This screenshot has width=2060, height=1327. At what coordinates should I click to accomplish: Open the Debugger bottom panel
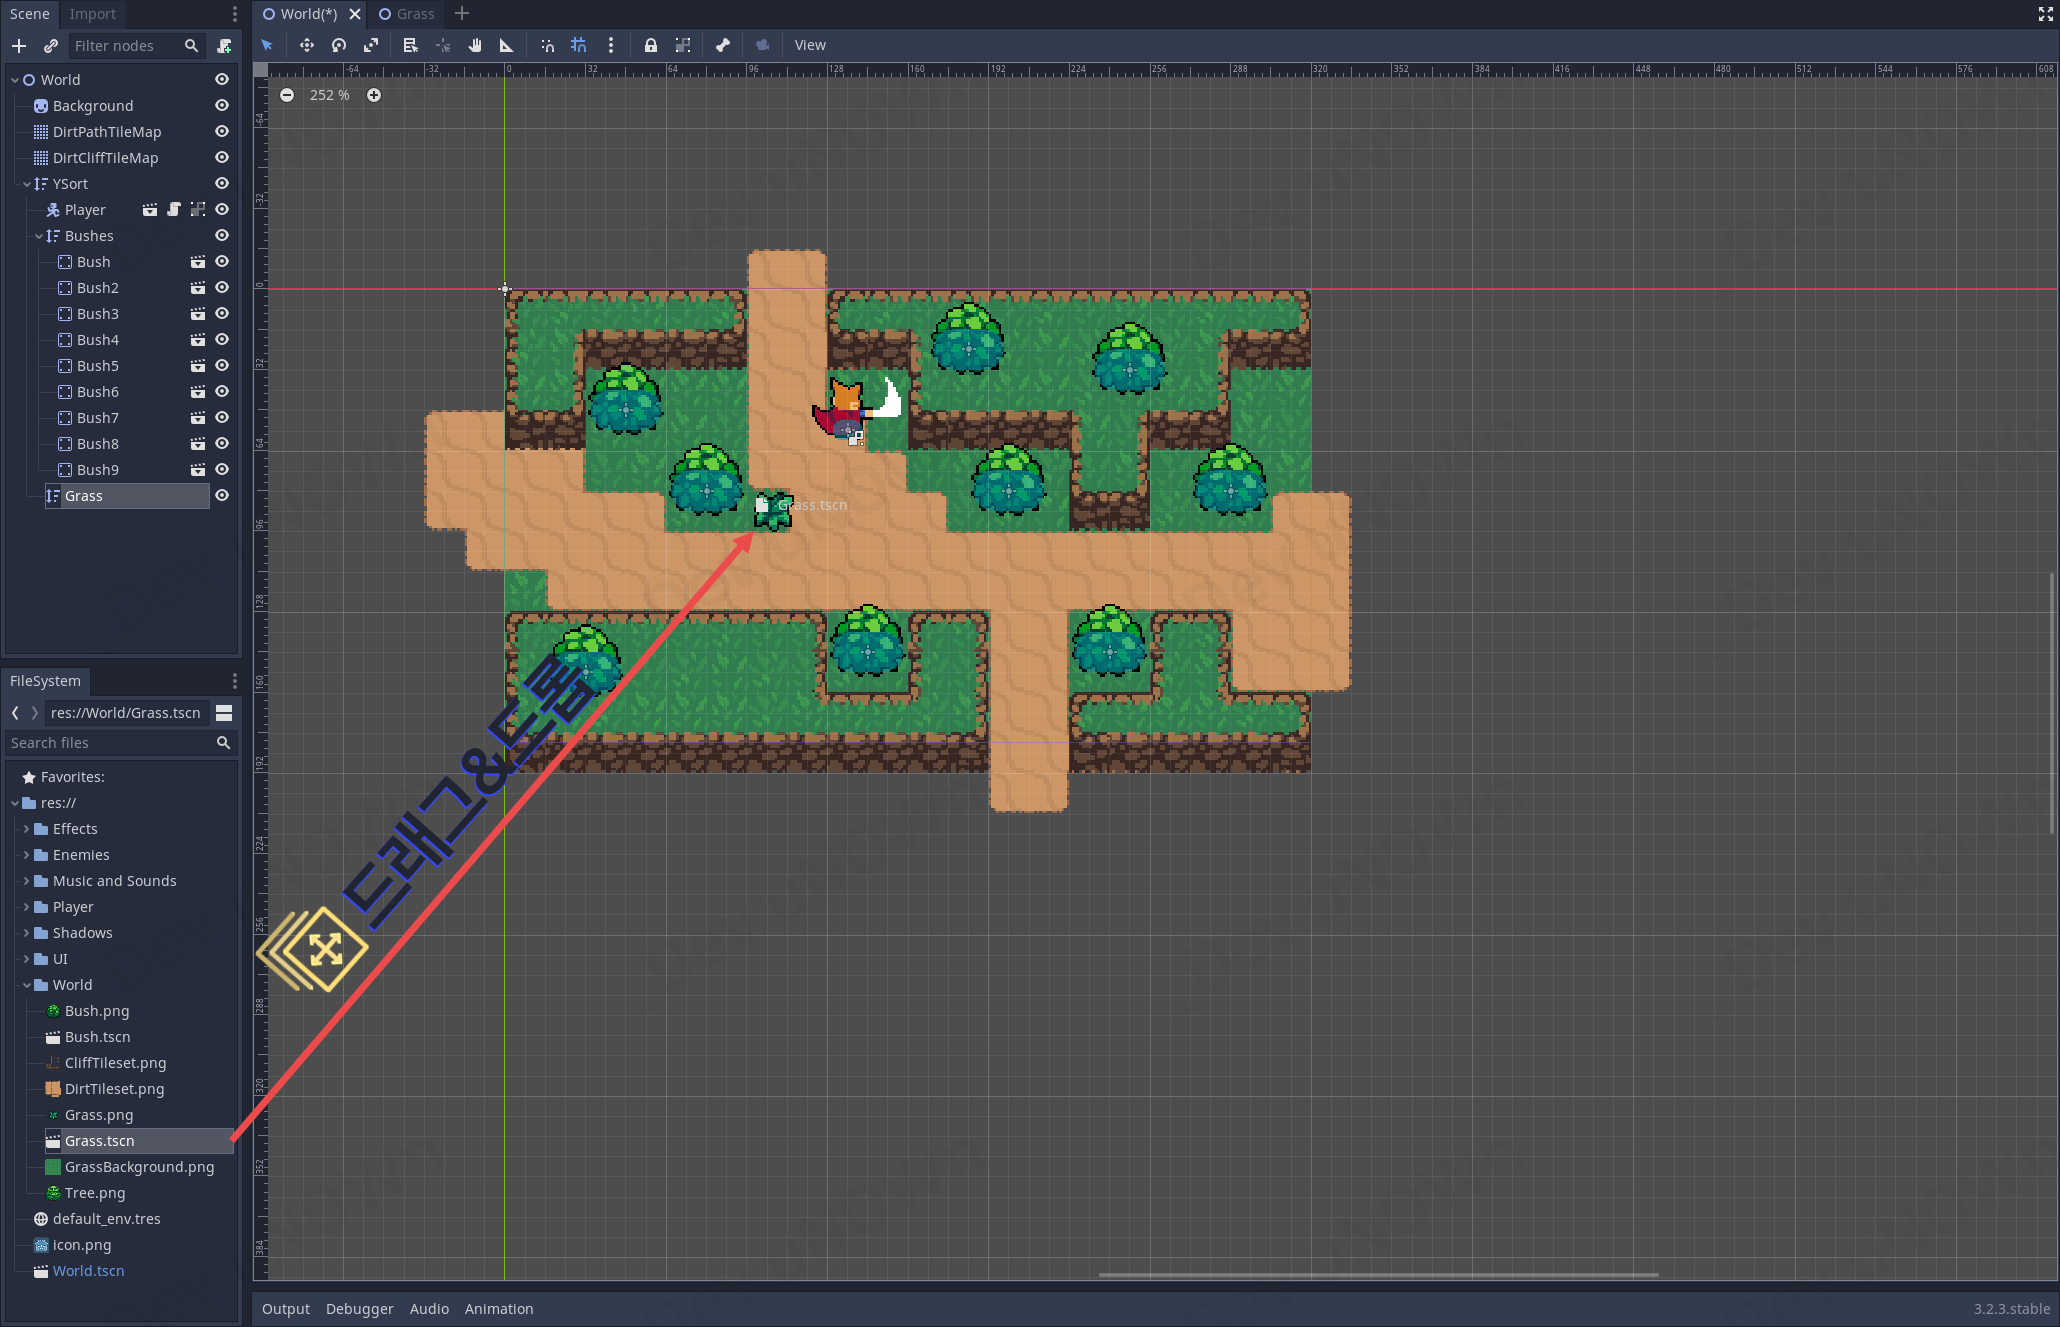[359, 1309]
